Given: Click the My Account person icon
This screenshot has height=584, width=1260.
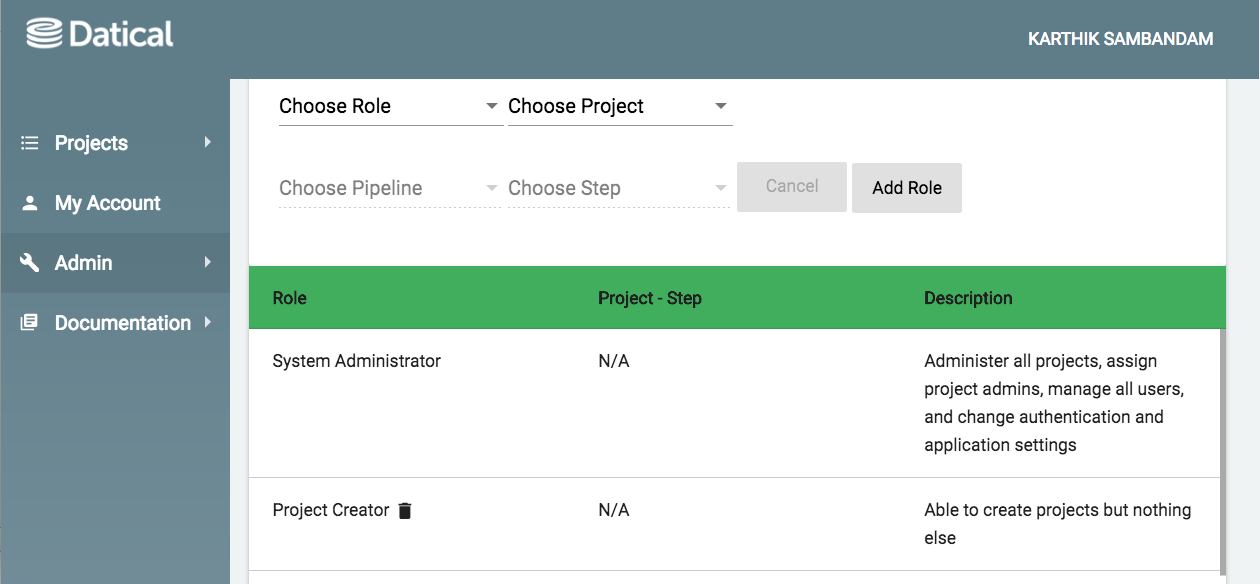Looking at the screenshot, I should 29,203.
